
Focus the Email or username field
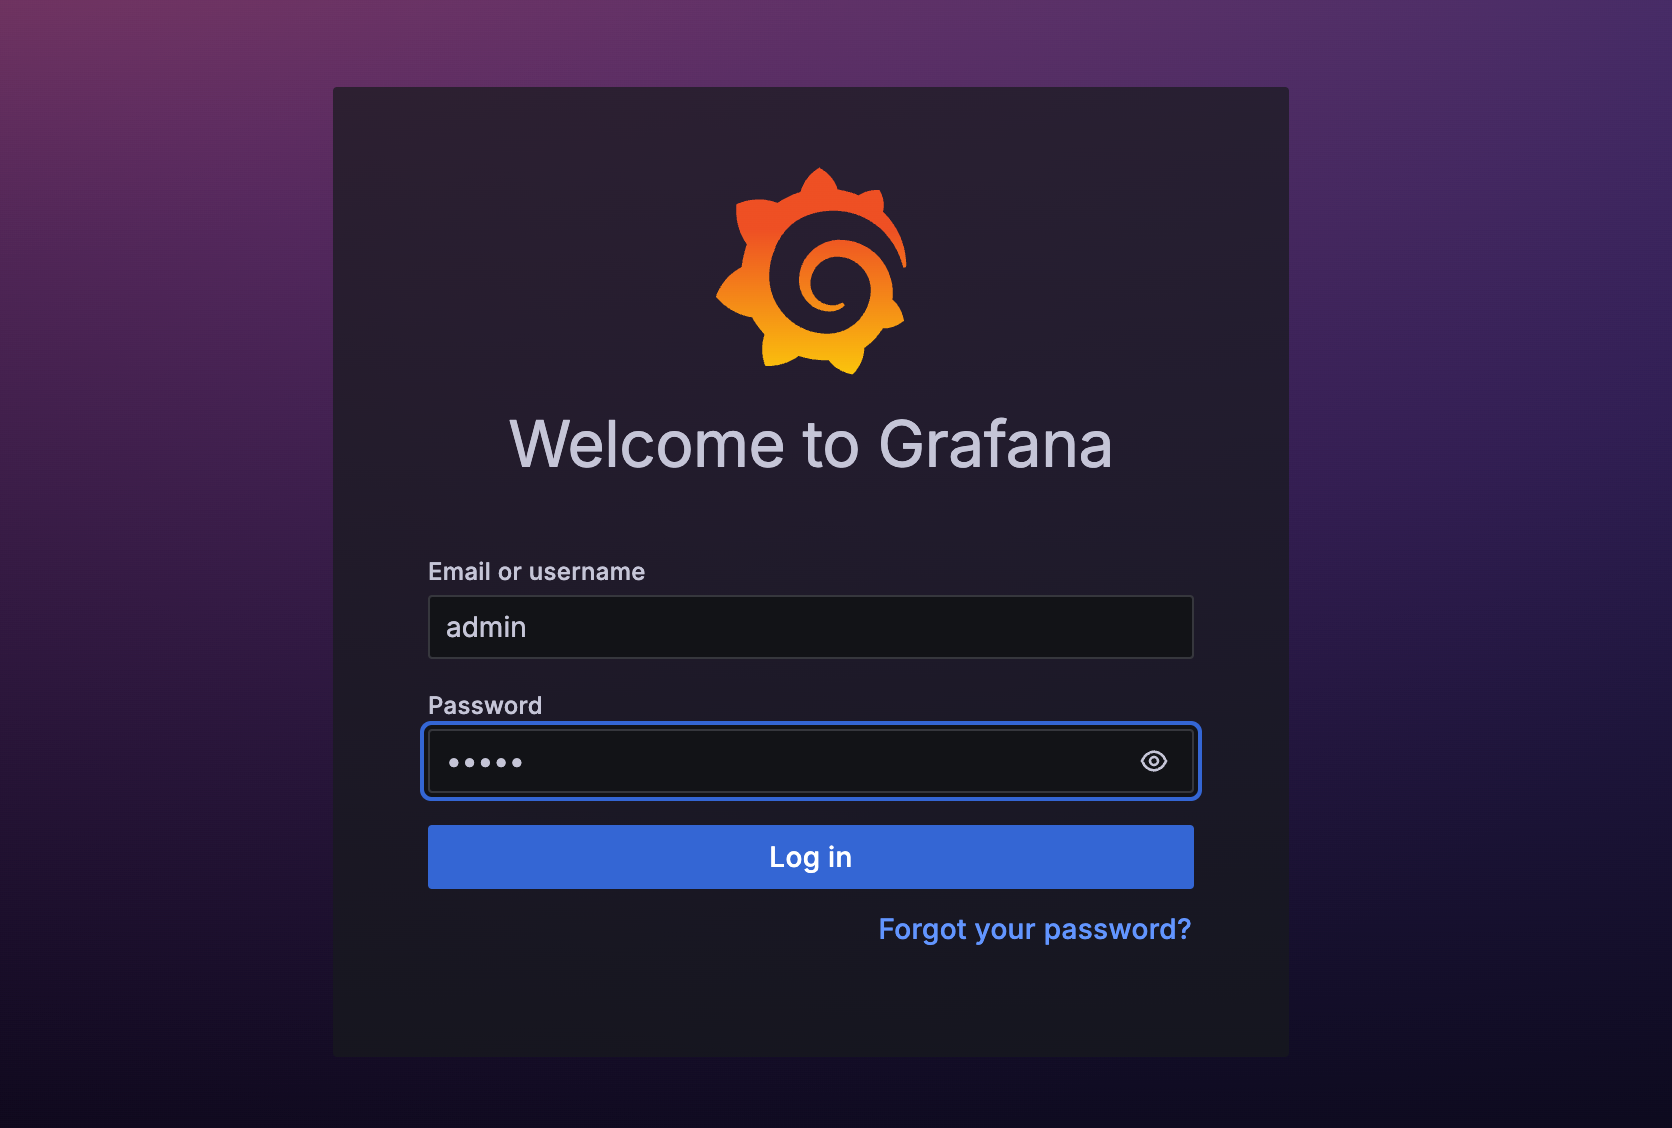(x=810, y=627)
